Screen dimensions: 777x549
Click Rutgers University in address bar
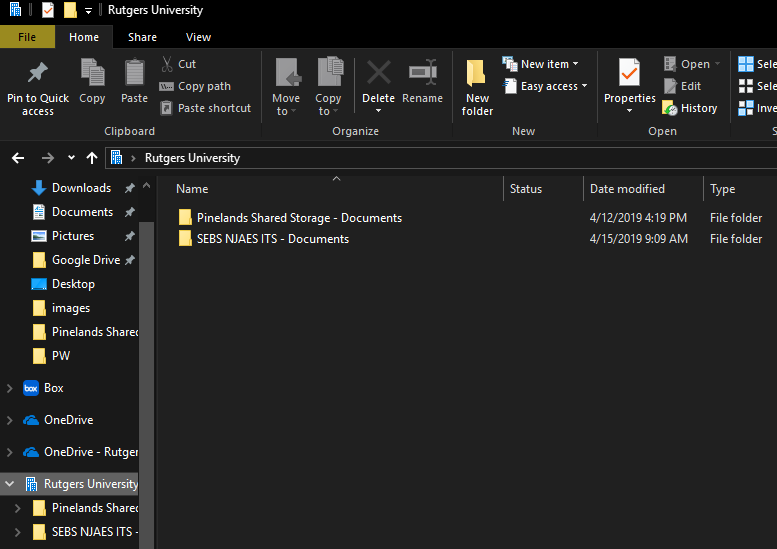pyautogui.click(x=192, y=158)
